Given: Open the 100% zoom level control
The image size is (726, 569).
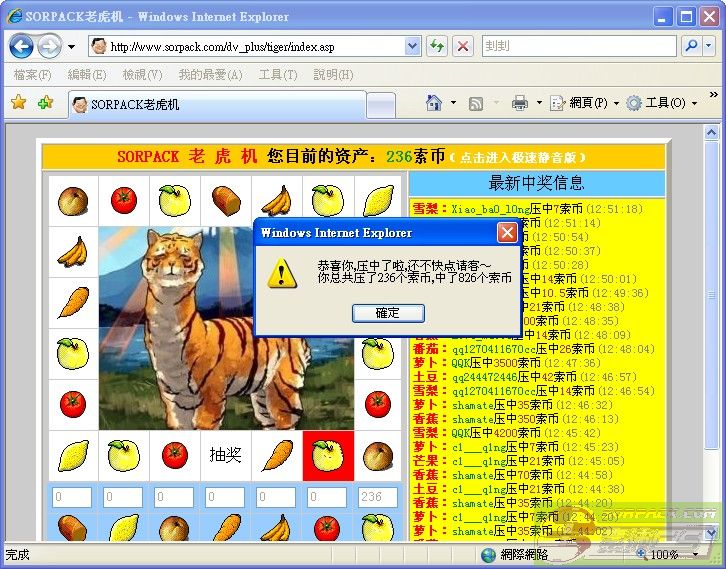Looking at the screenshot, I should point(672,554).
